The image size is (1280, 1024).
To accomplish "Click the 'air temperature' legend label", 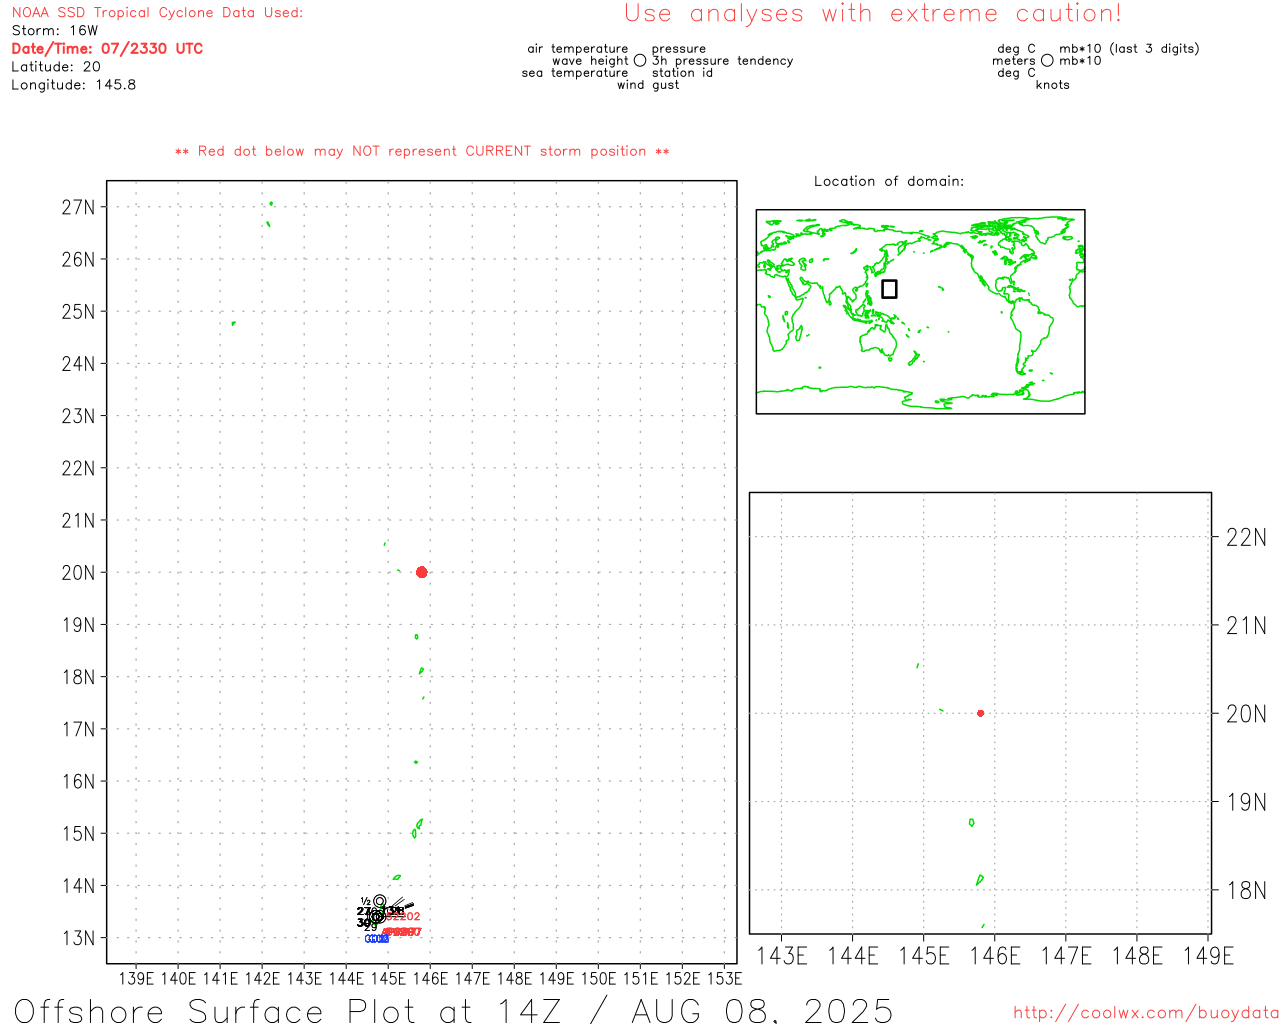I will 578,49.
